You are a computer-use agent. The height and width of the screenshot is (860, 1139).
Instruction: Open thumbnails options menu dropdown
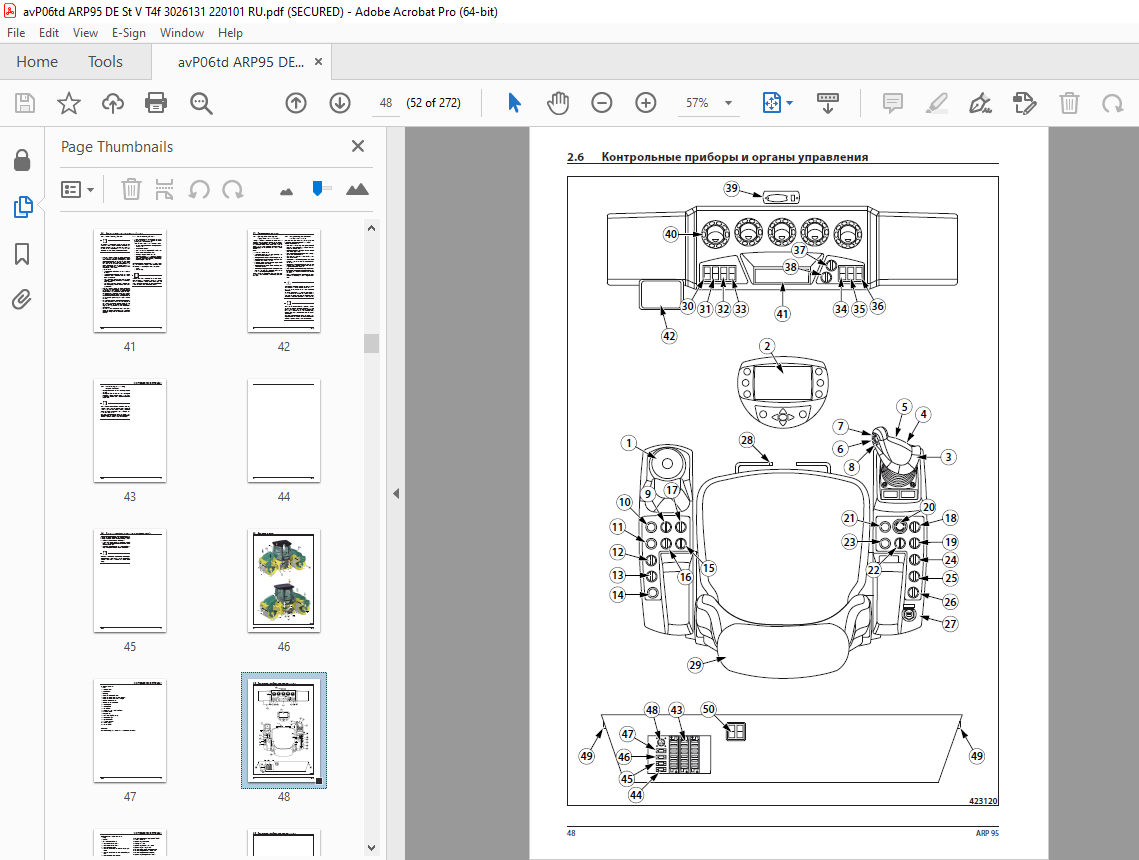point(78,190)
